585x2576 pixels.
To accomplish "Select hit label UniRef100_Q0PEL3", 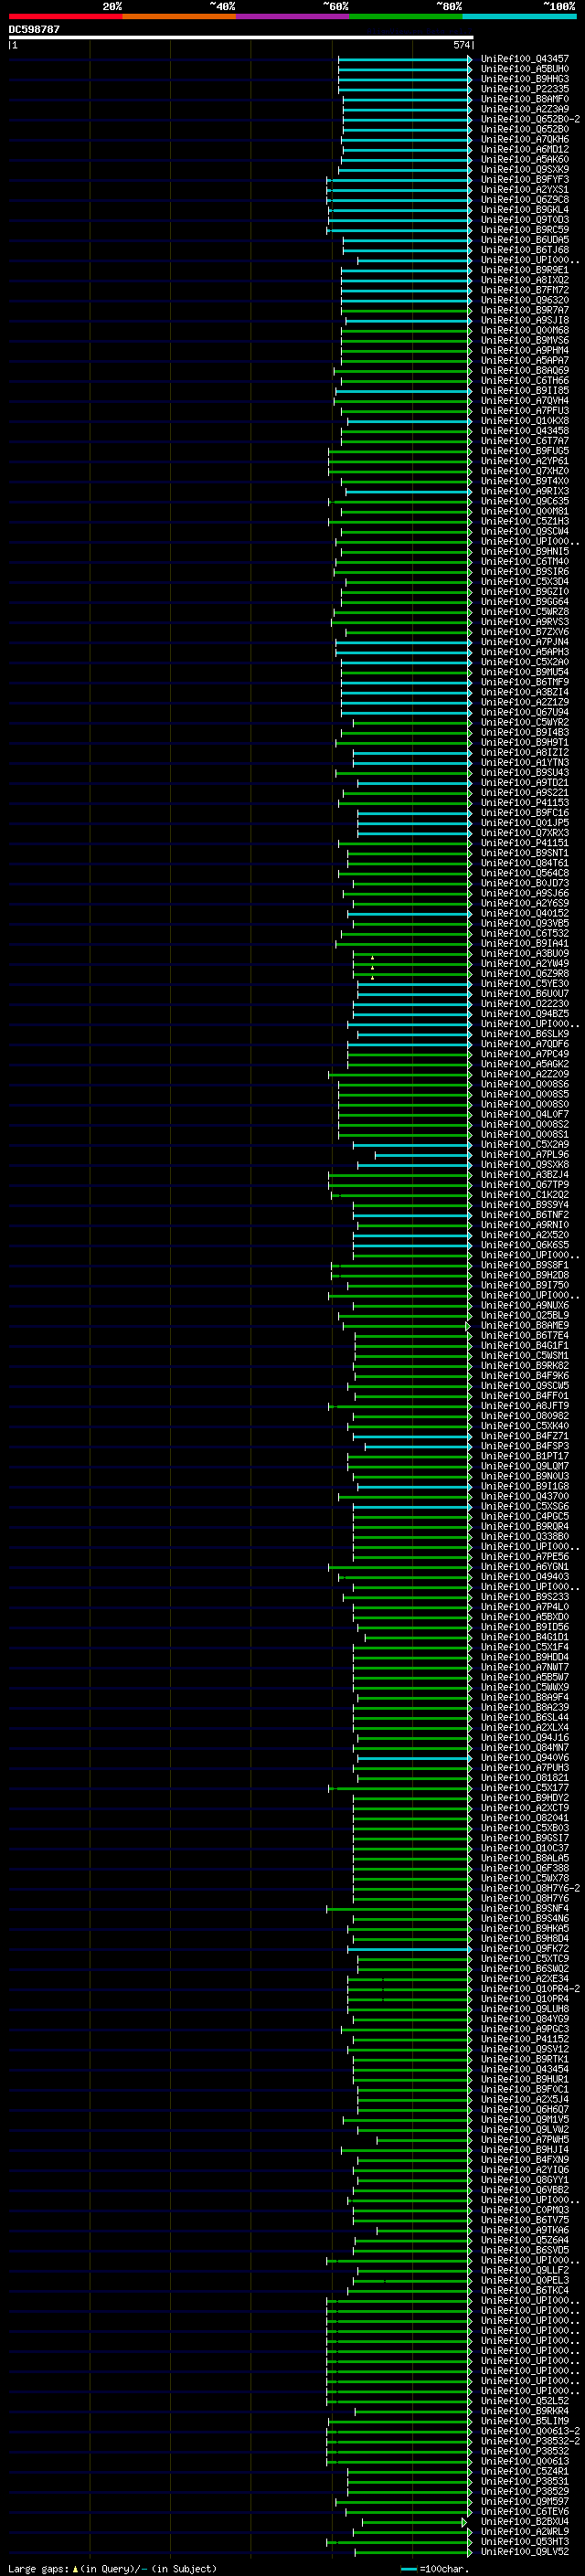I will pyautogui.click(x=524, y=2281).
